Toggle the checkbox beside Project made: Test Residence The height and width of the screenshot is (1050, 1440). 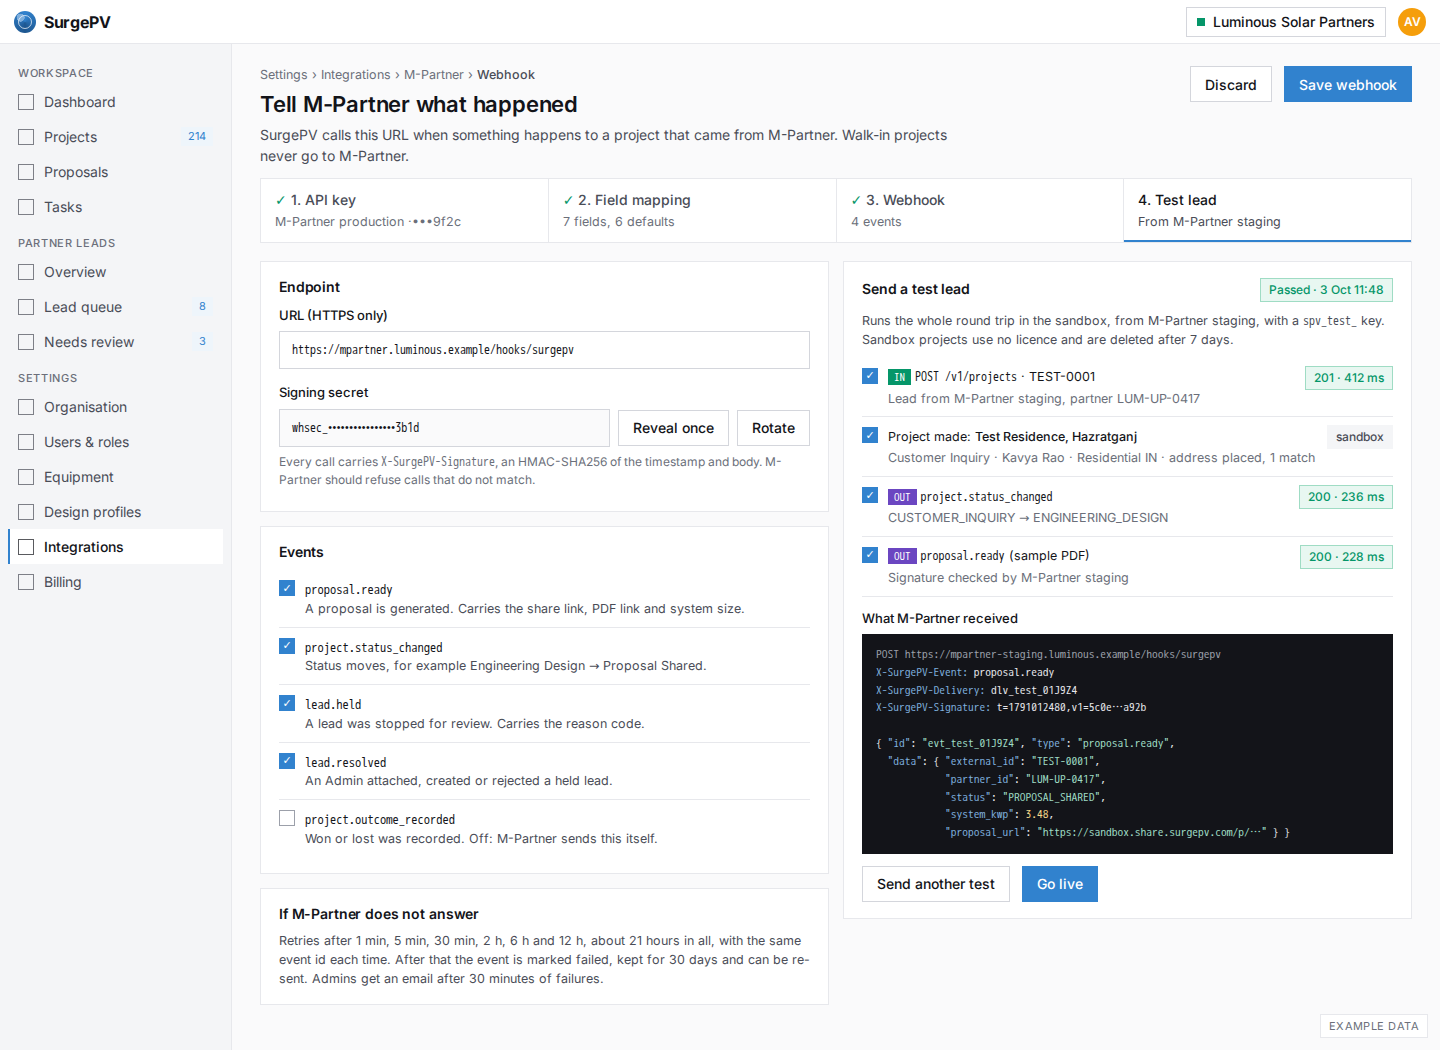(x=870, y=435)
